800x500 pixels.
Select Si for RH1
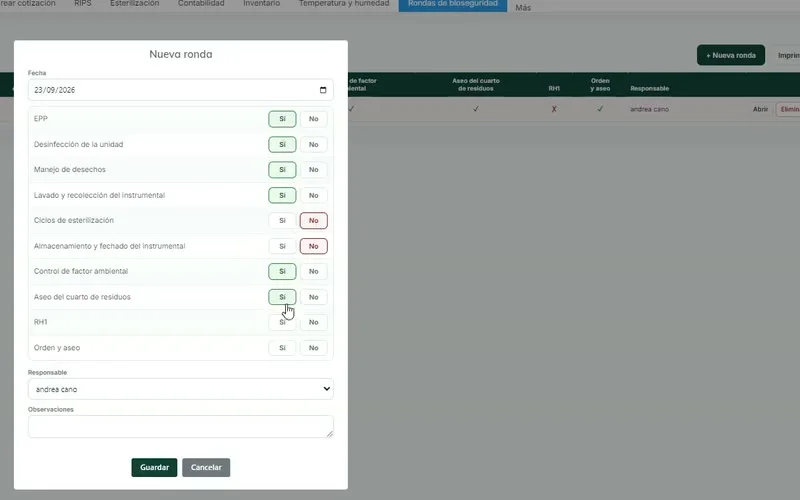282,322
